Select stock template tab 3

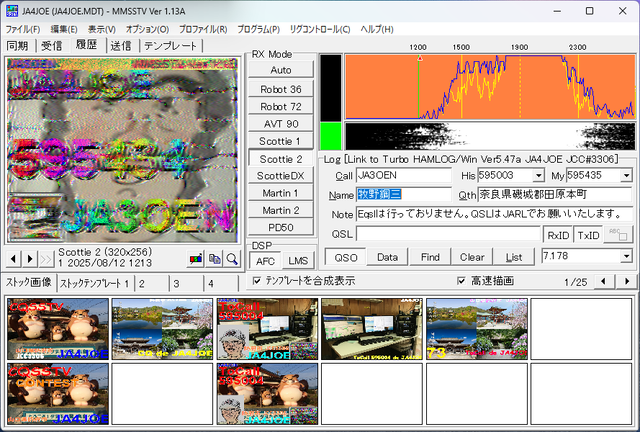(x=186, y=283)
